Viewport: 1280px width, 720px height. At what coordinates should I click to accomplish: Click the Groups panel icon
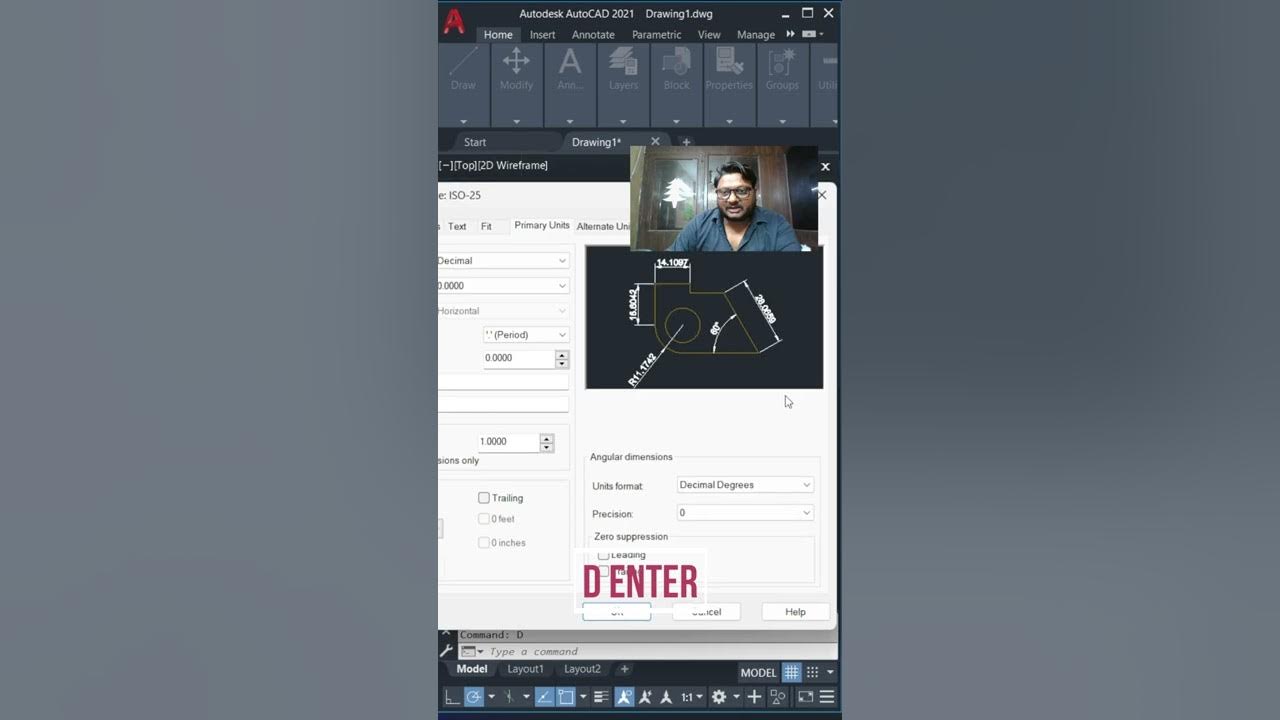[x=782, y=62]
